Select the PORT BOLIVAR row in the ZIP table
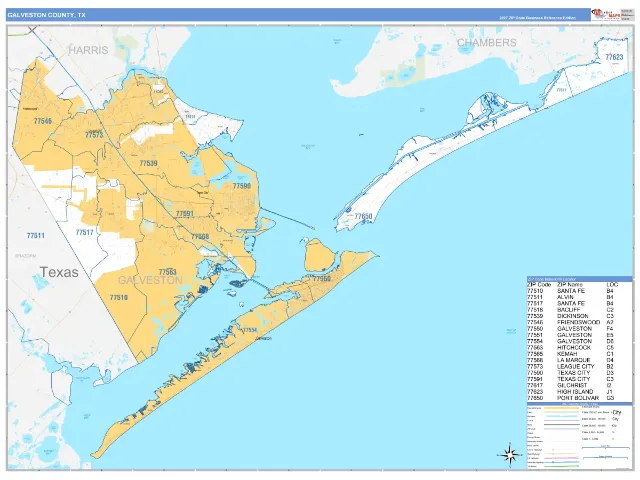This screenshot has width=640, height=480. (x=570, y=398)
